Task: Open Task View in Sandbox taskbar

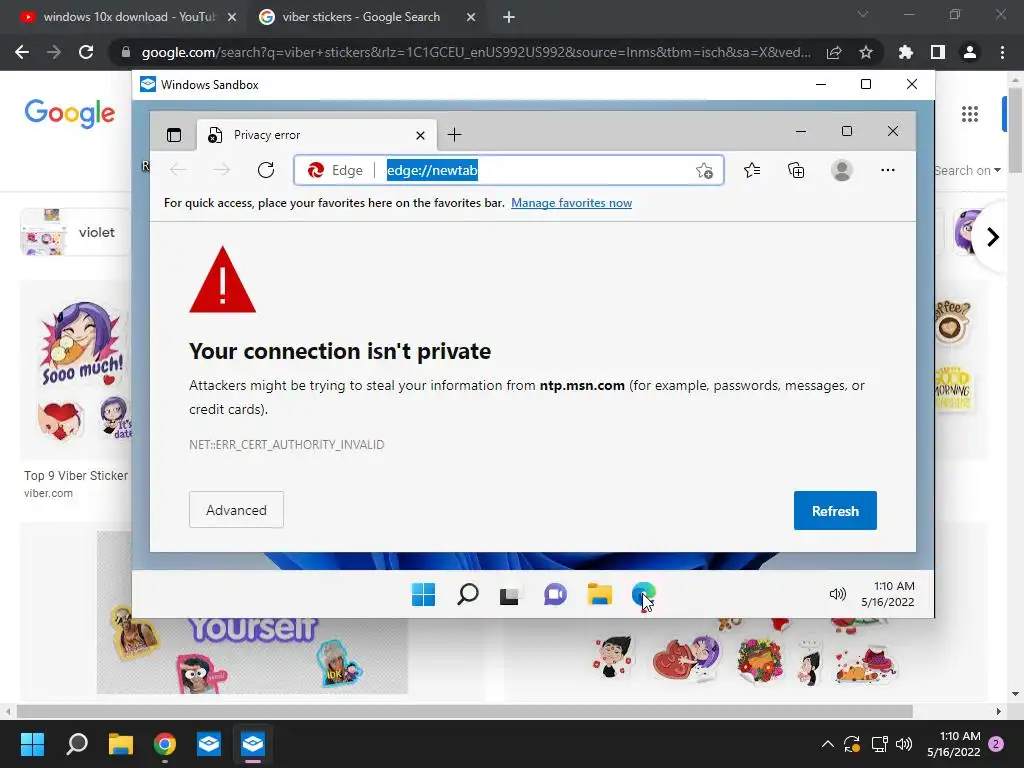Action: 509,596
